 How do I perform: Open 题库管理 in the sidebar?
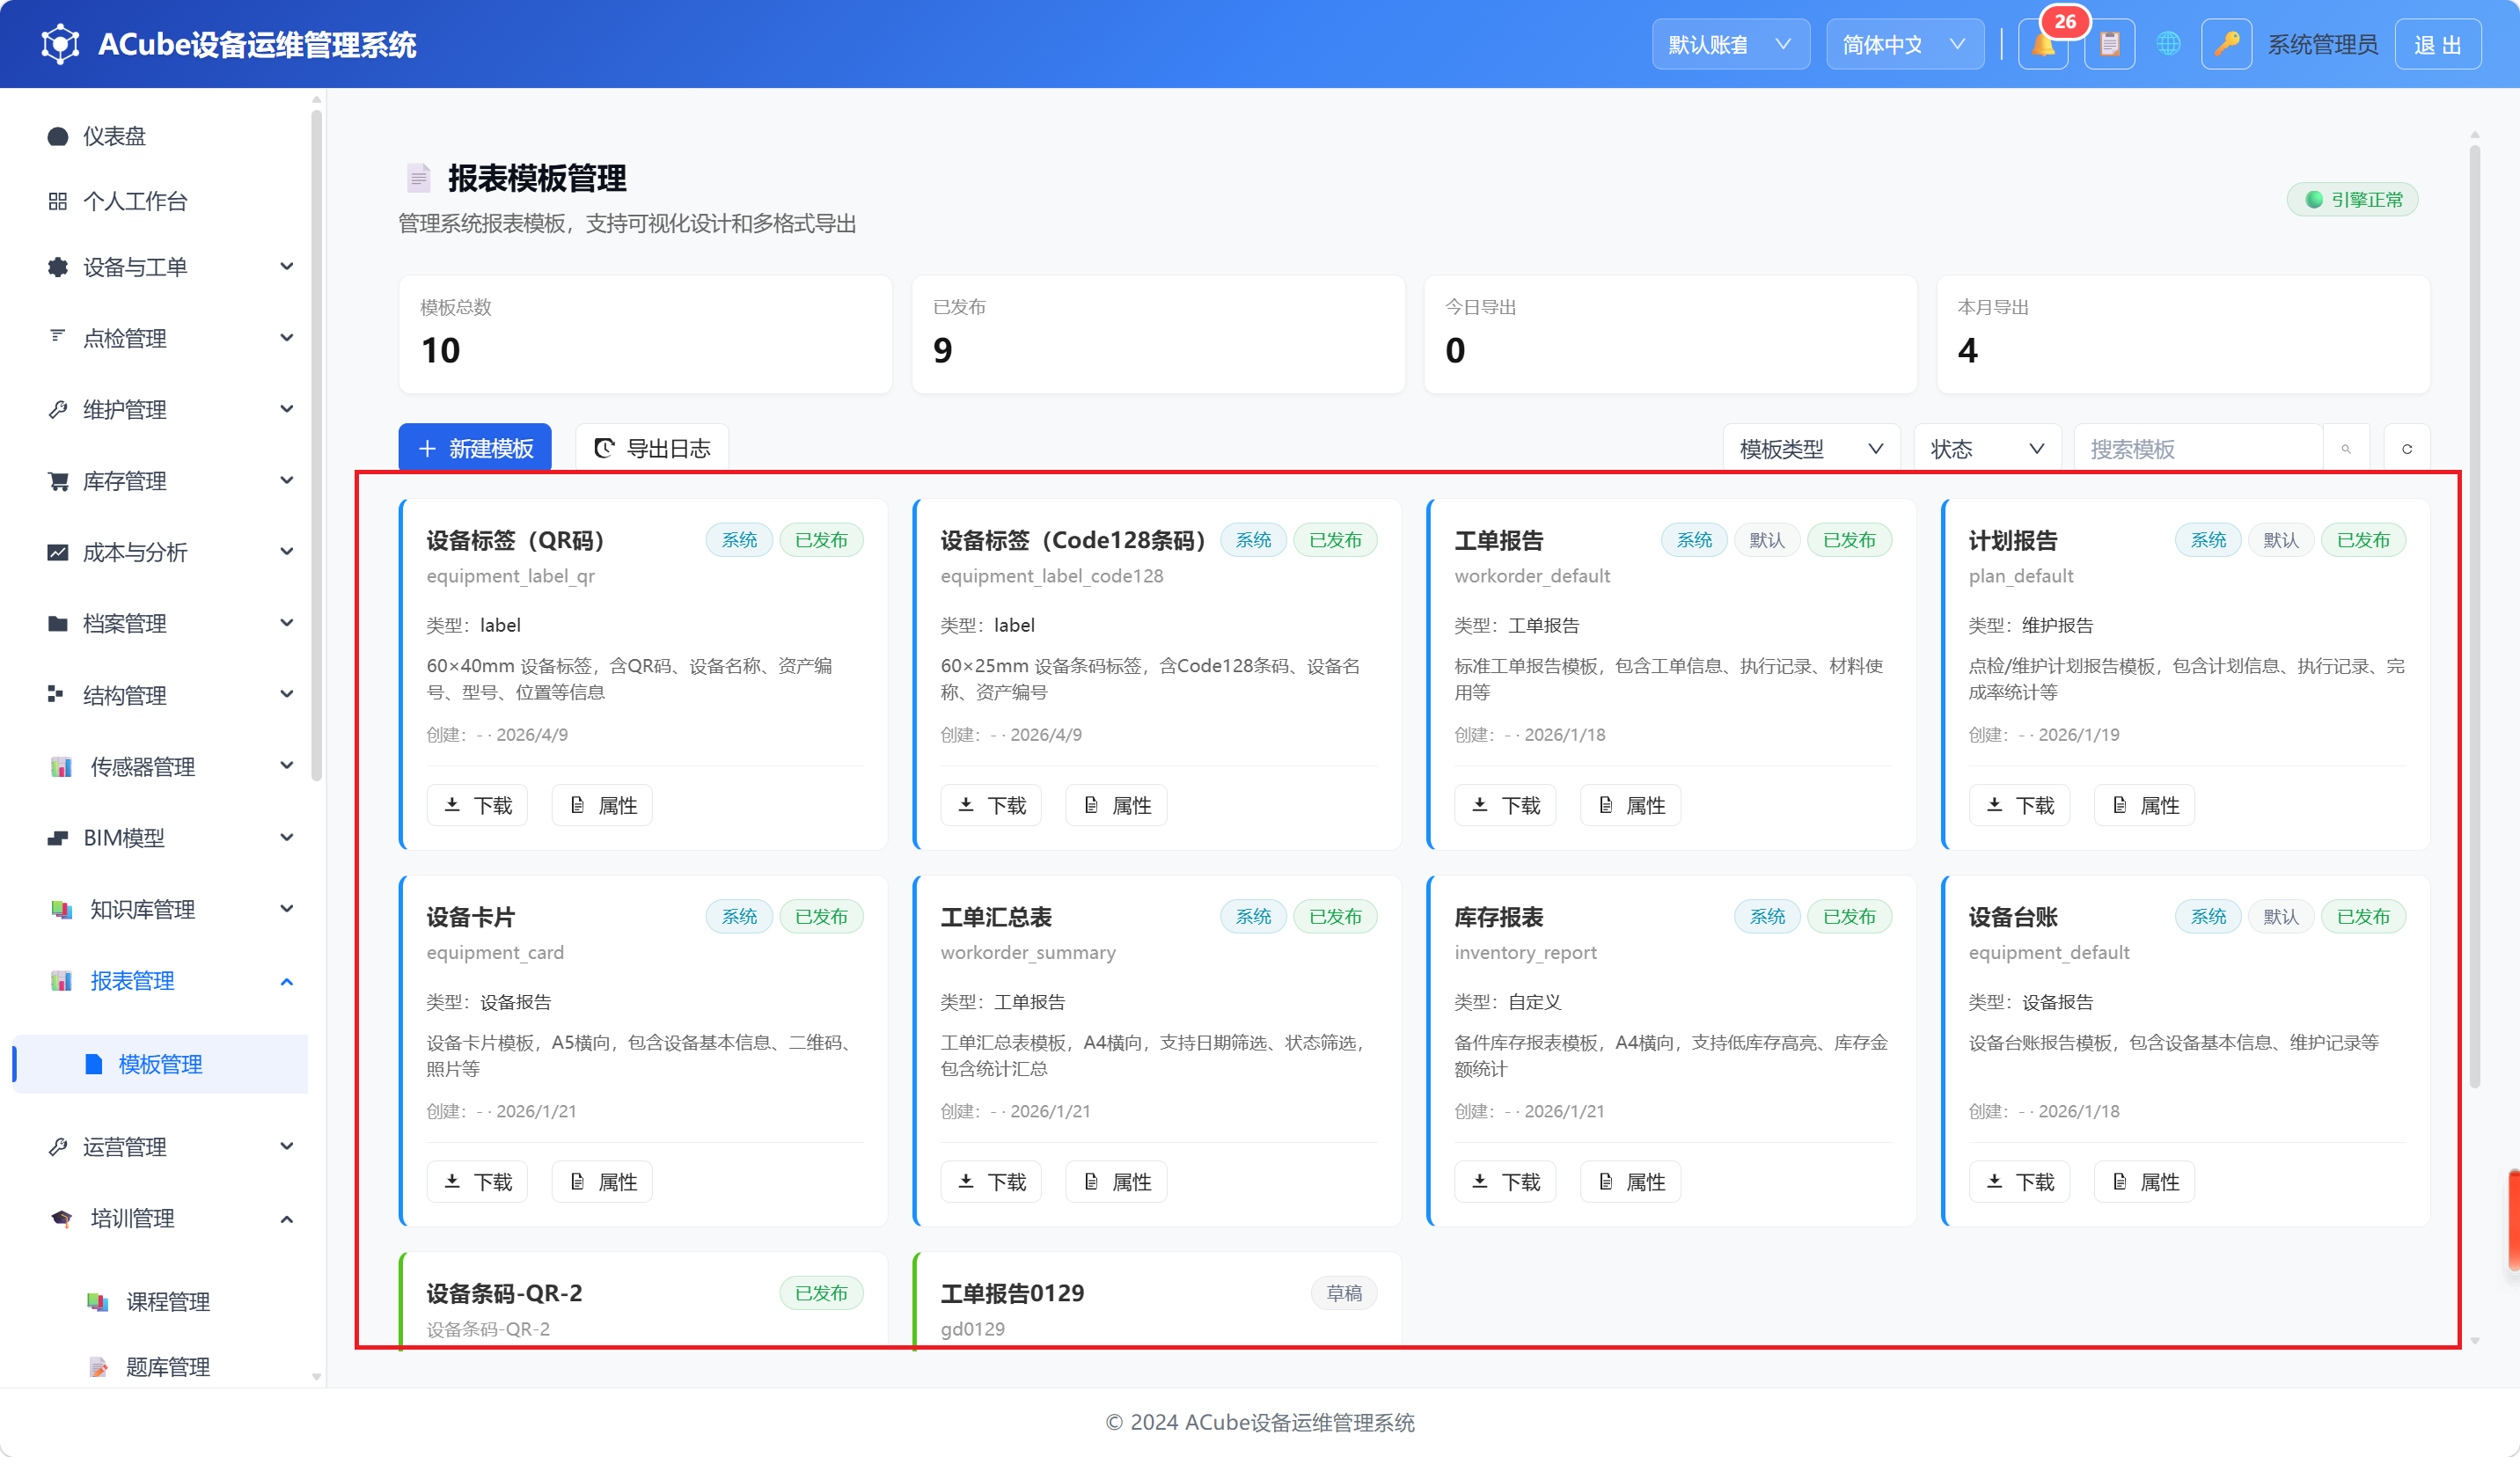160,1367
